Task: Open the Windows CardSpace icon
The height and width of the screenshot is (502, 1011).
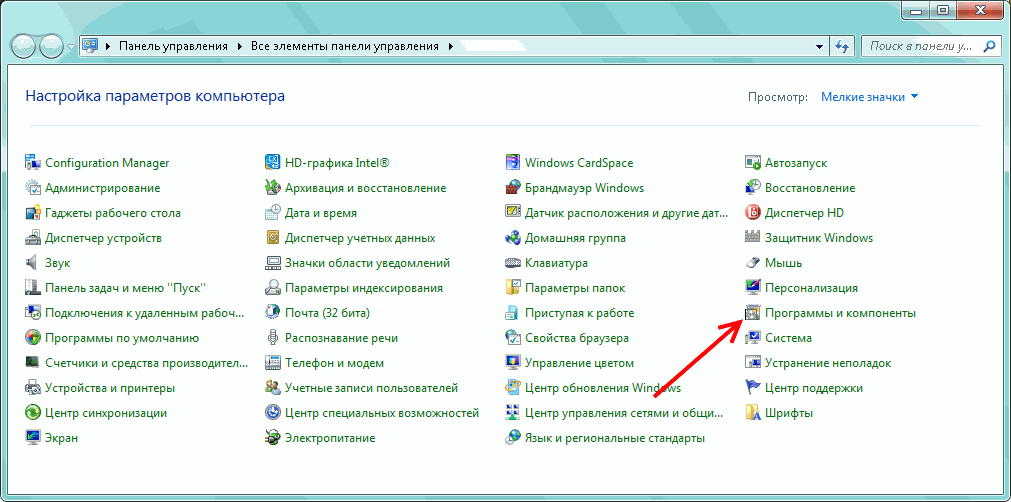Action: [x=513, y=163]
